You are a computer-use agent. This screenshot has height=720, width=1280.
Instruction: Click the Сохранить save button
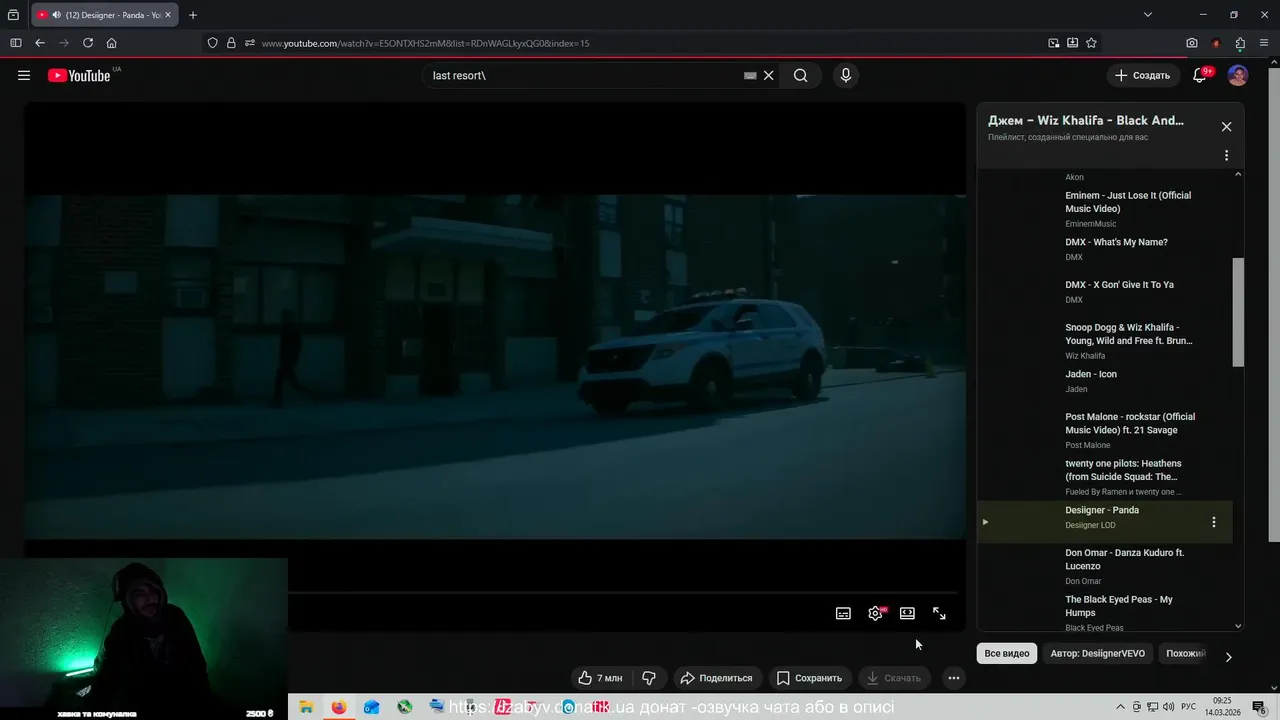pos(810,678)
